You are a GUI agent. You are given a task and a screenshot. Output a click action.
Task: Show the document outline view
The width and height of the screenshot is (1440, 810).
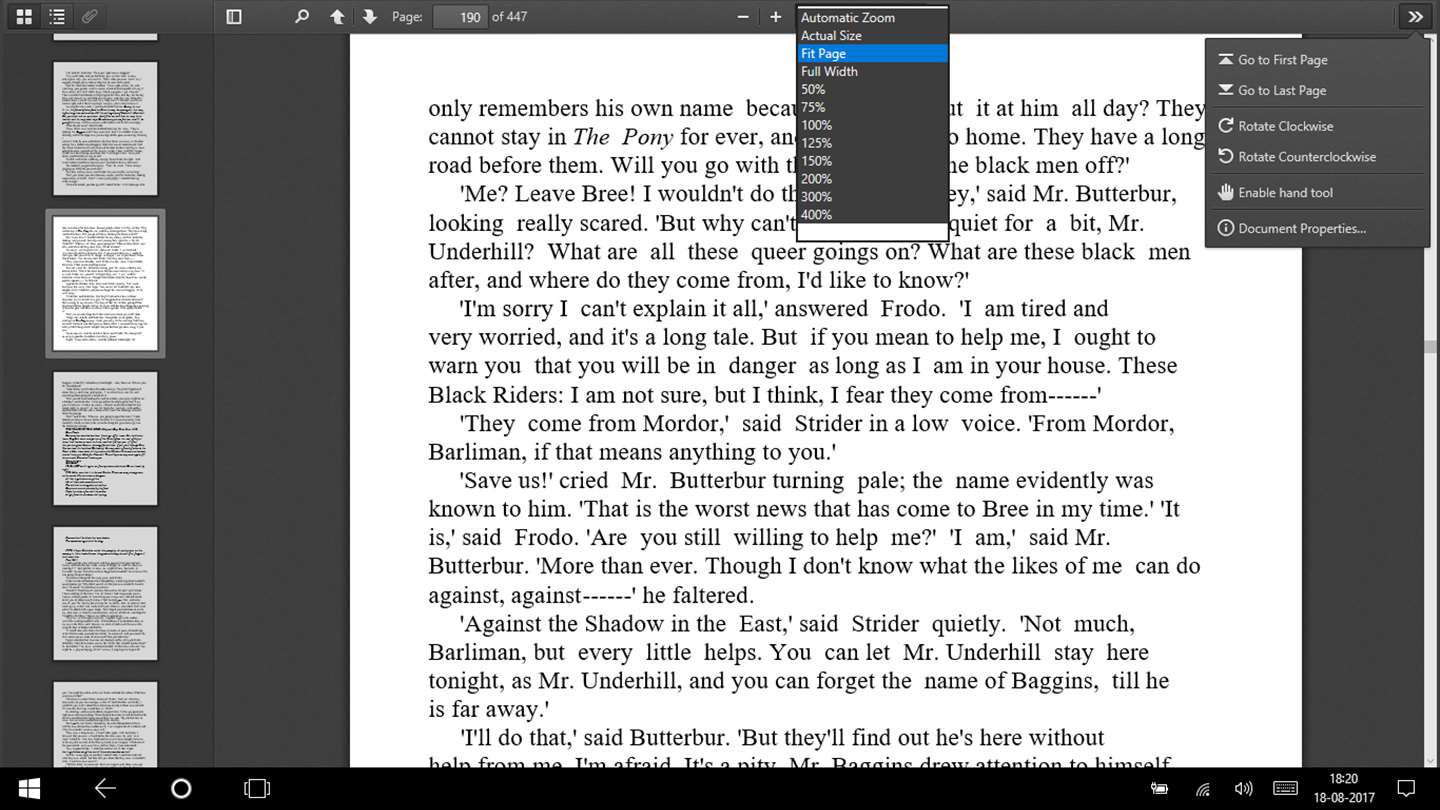coord(57,17)
